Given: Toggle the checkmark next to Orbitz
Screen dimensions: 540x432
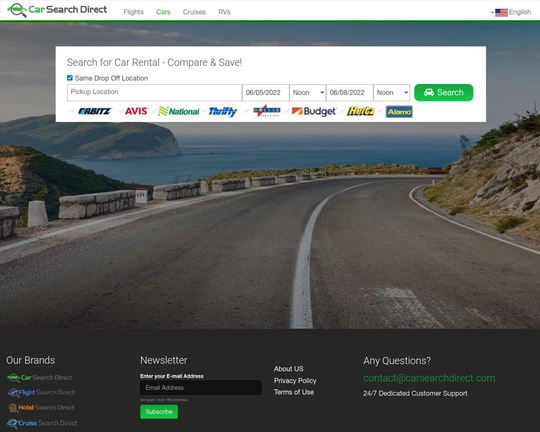Looking at the screenshot, I should point(72,111).
